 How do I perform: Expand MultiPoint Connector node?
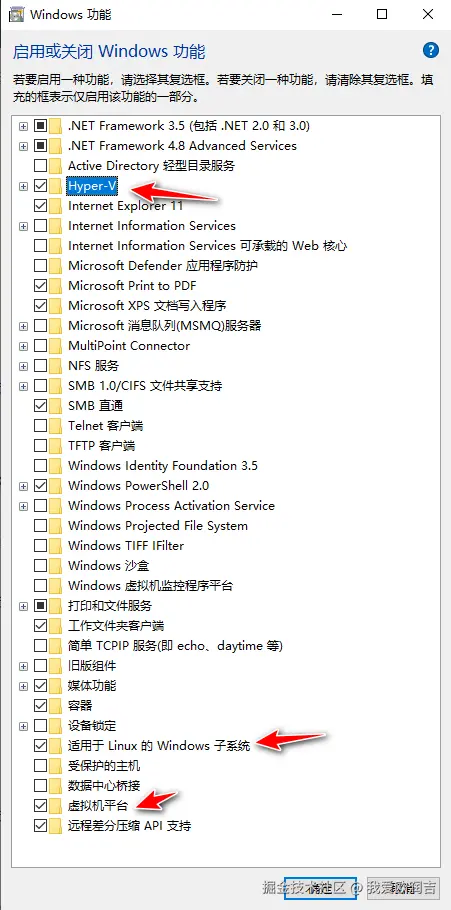click(23, 346)
